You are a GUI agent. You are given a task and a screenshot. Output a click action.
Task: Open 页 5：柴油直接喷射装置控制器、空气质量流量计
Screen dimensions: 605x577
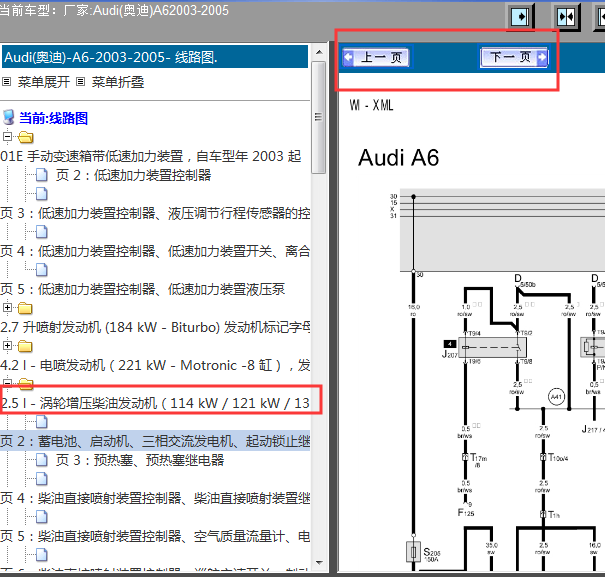155,536
